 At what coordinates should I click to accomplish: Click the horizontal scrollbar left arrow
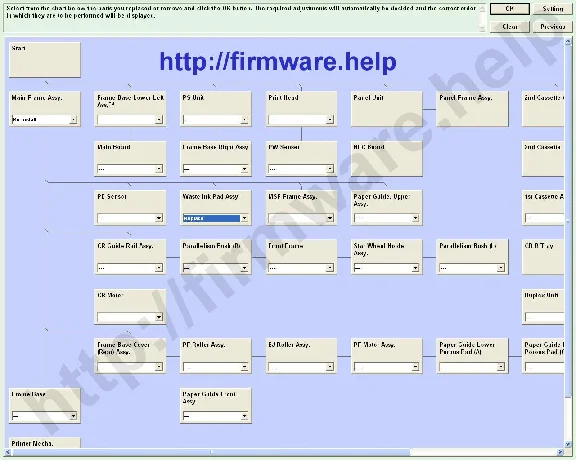(7, 452)
